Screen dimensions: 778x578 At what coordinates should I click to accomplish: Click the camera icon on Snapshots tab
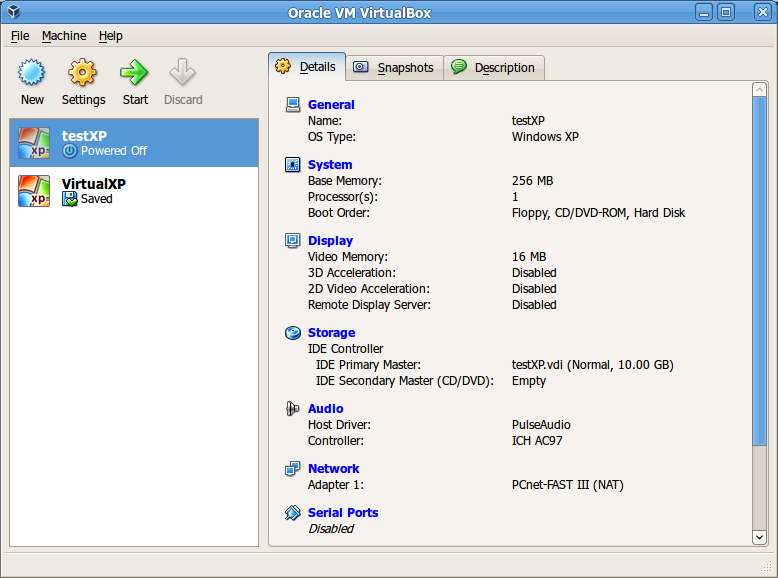point(361,67)
